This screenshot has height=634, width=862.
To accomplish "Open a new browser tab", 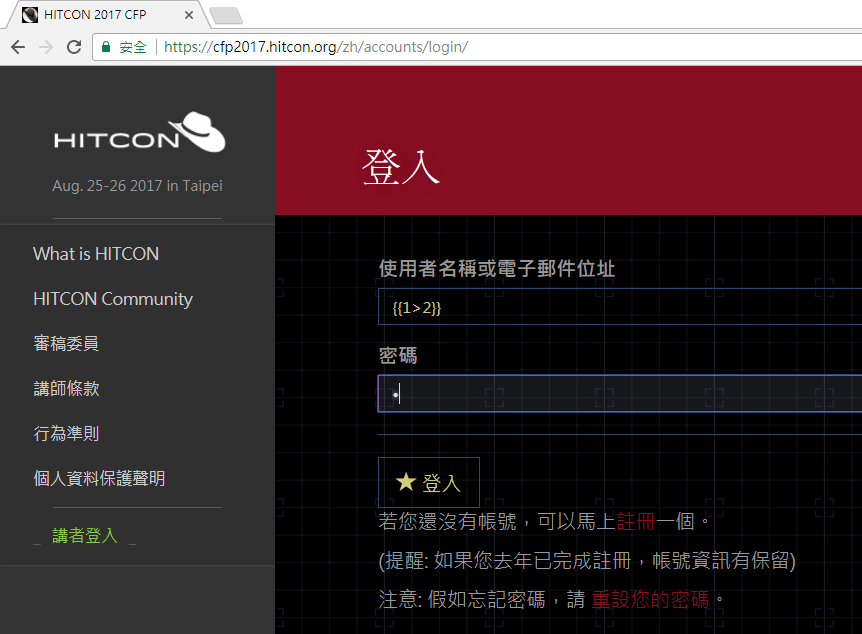I will (226, 15).
